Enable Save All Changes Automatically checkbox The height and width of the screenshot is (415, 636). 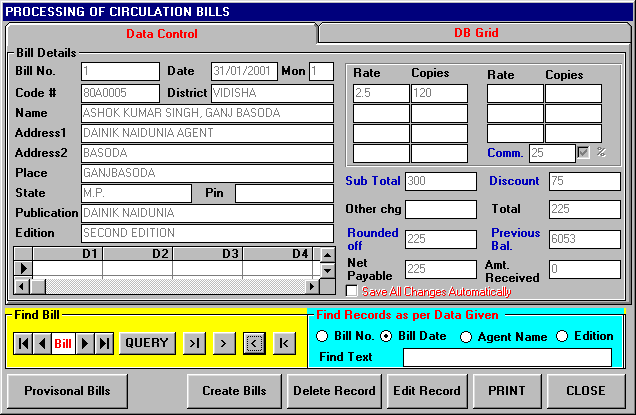coord(351,291)
